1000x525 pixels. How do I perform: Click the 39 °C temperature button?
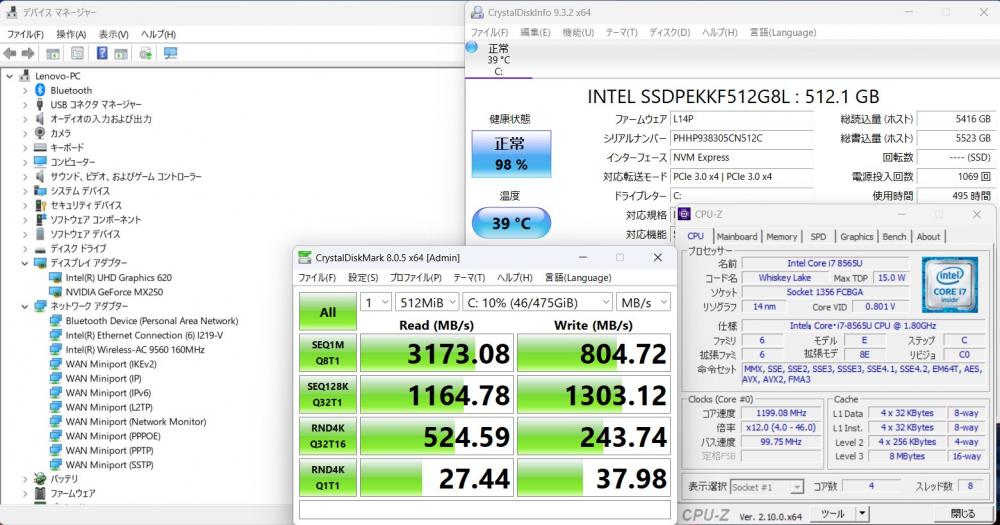(511, 223)
